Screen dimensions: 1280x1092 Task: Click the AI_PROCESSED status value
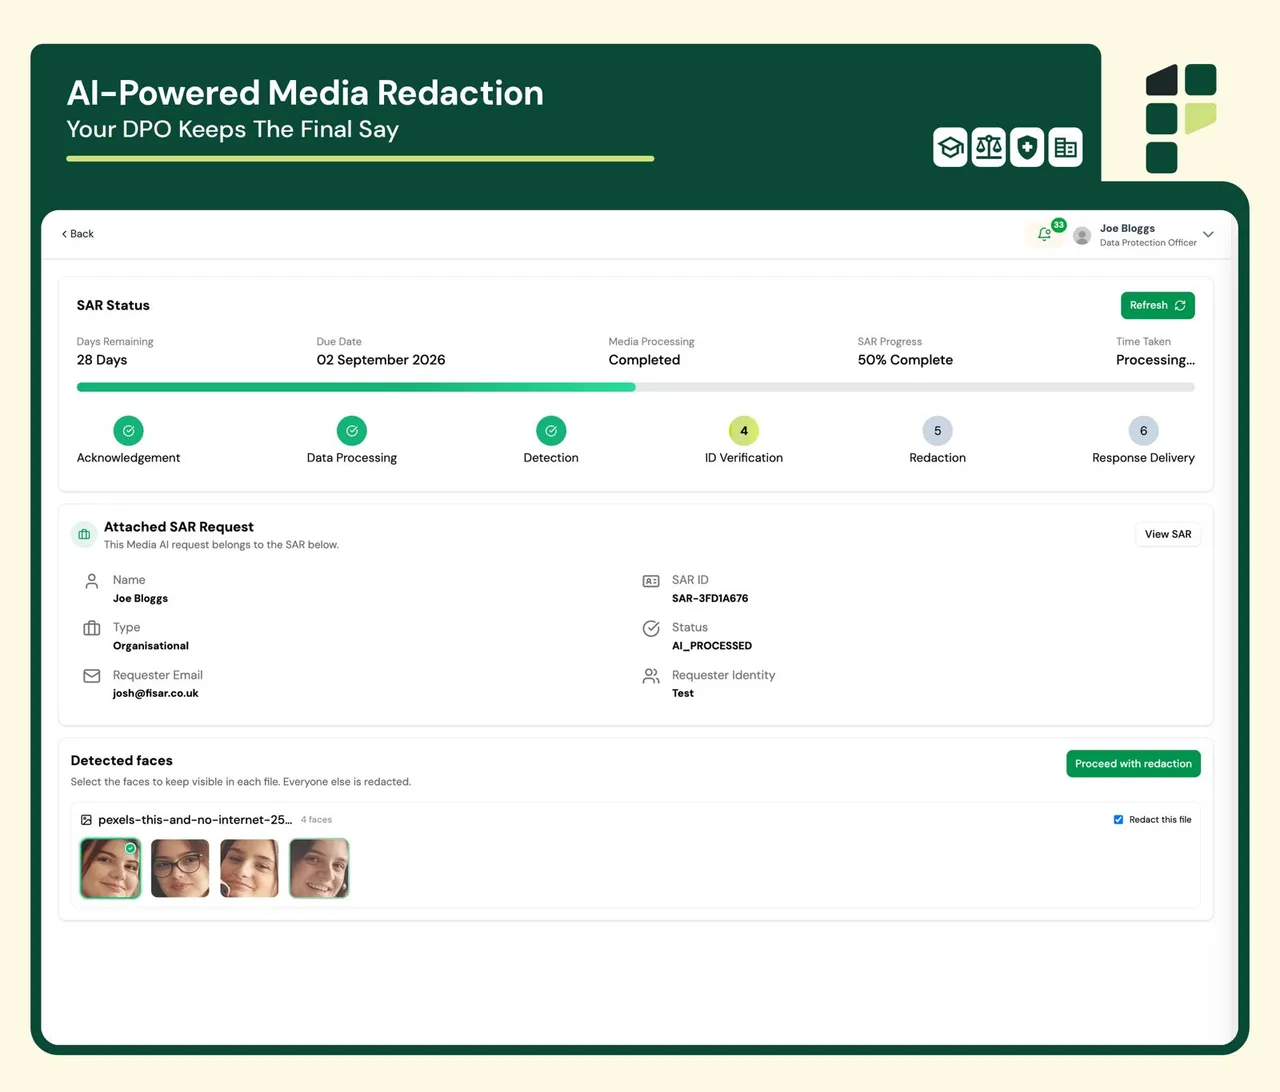tap(712, 646)
